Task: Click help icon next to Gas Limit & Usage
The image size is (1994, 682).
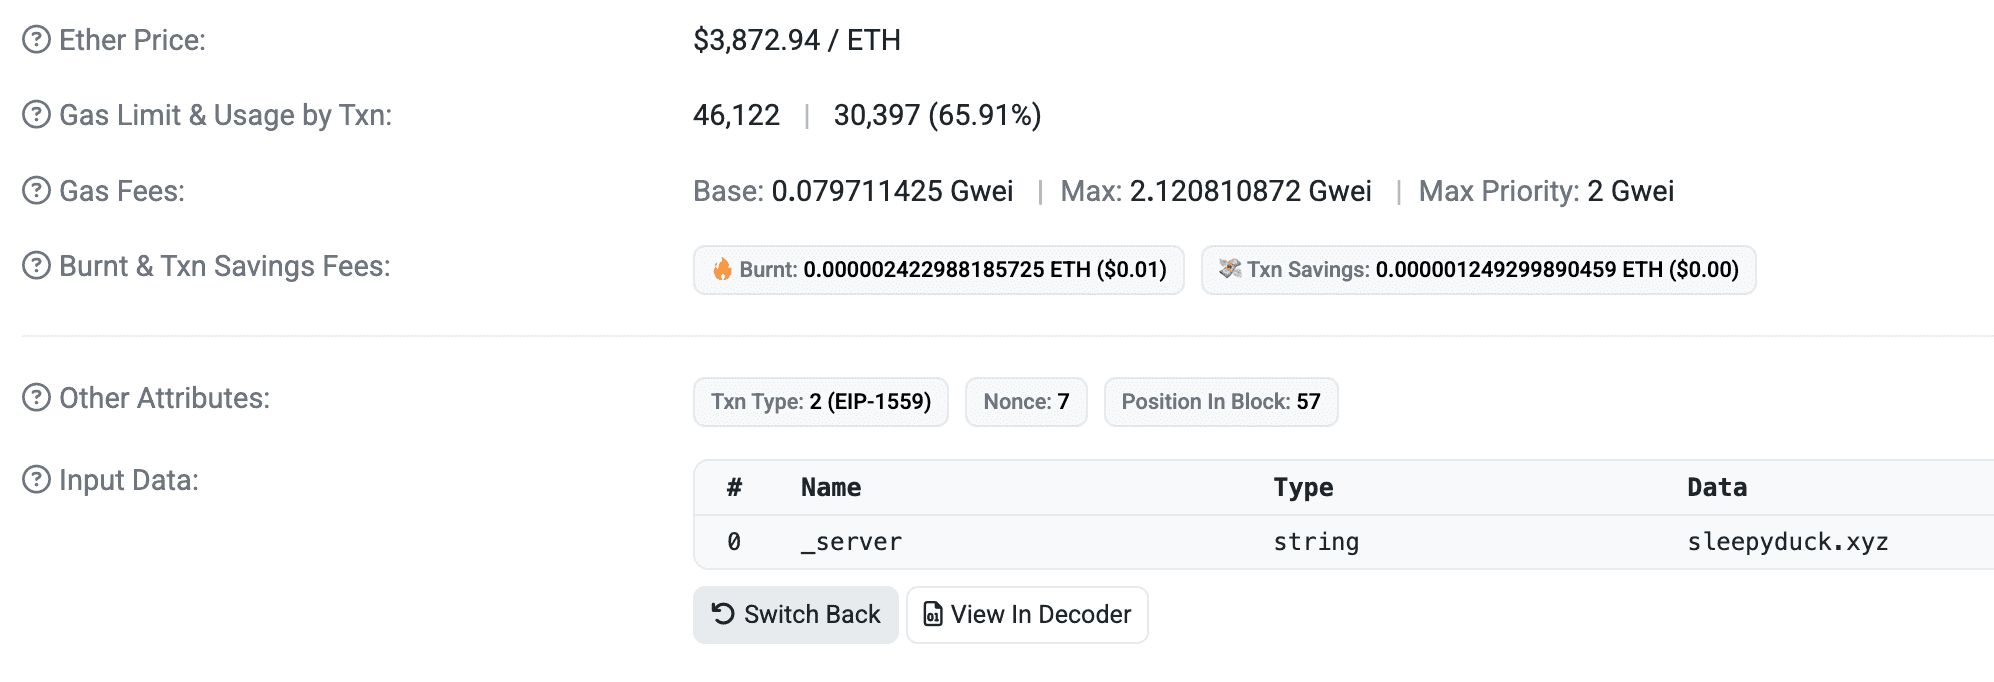Action: click(x=36, y=115)
